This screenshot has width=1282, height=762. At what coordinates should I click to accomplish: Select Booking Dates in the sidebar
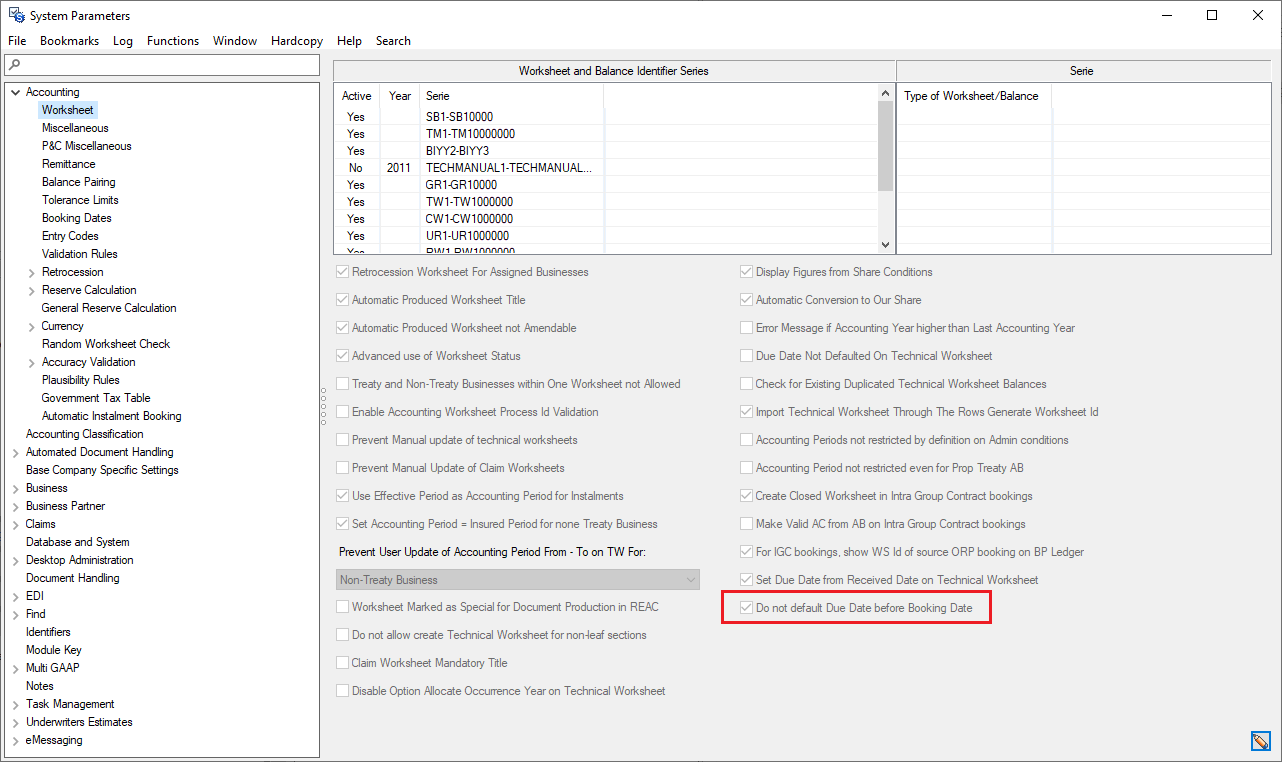click(76, 217)
